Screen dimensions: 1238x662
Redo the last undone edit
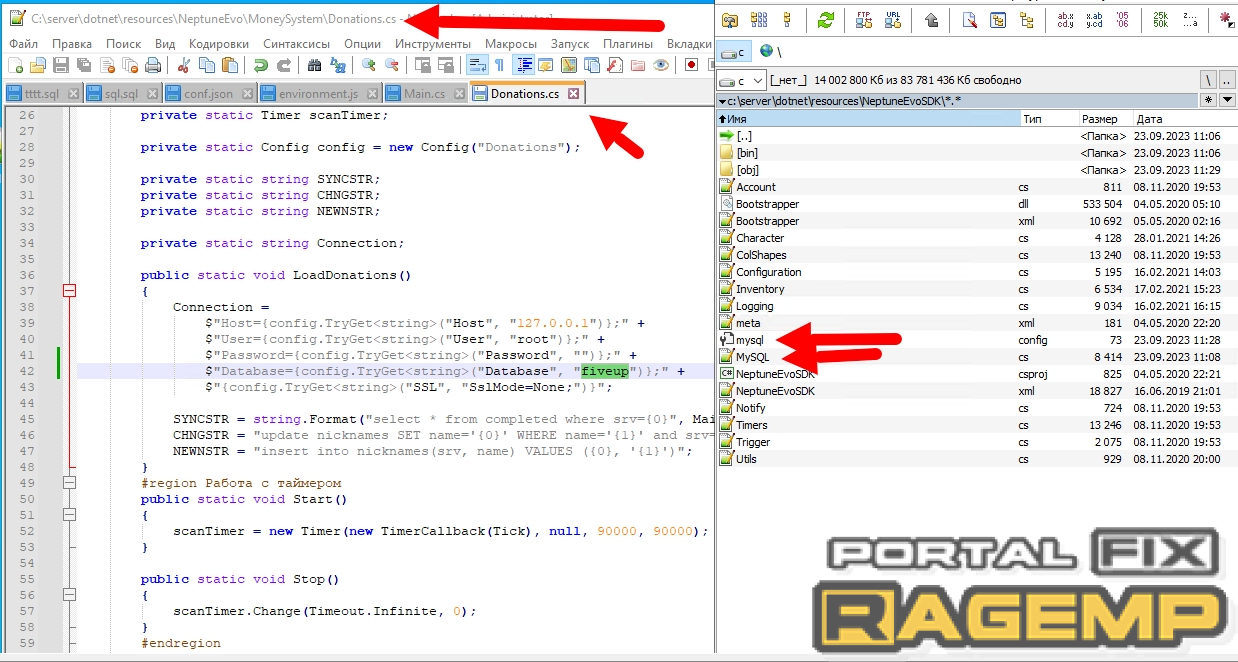[283, 65]
